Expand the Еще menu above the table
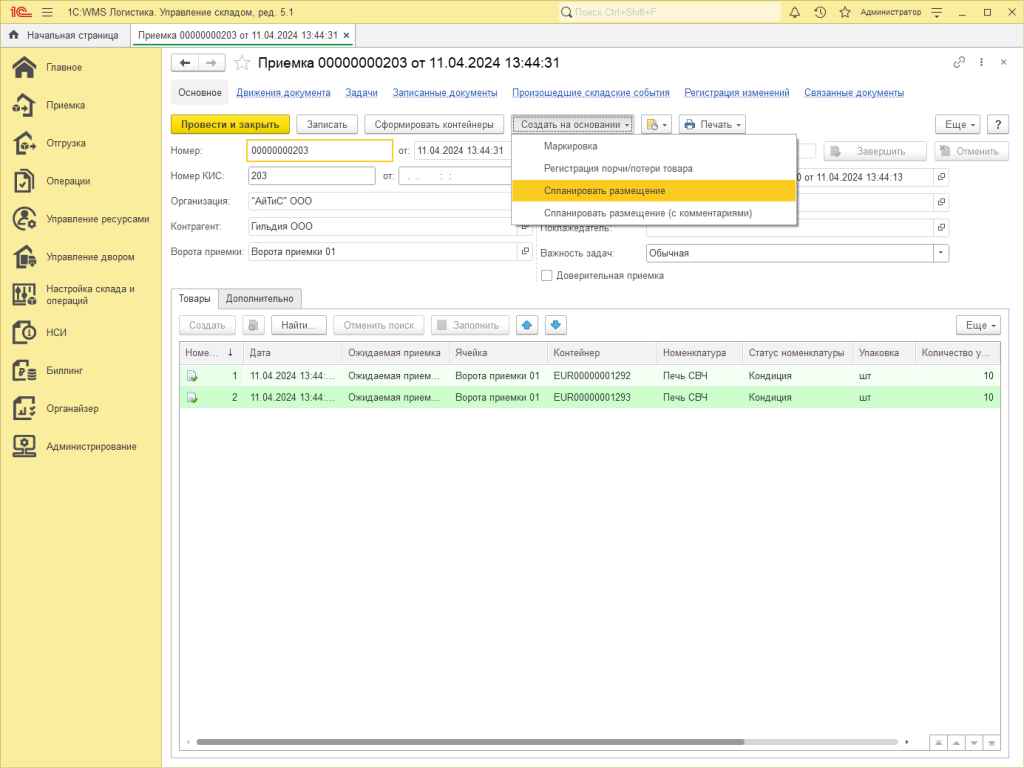The height and width of the screenshot is (768, 1024). (977, 325)
